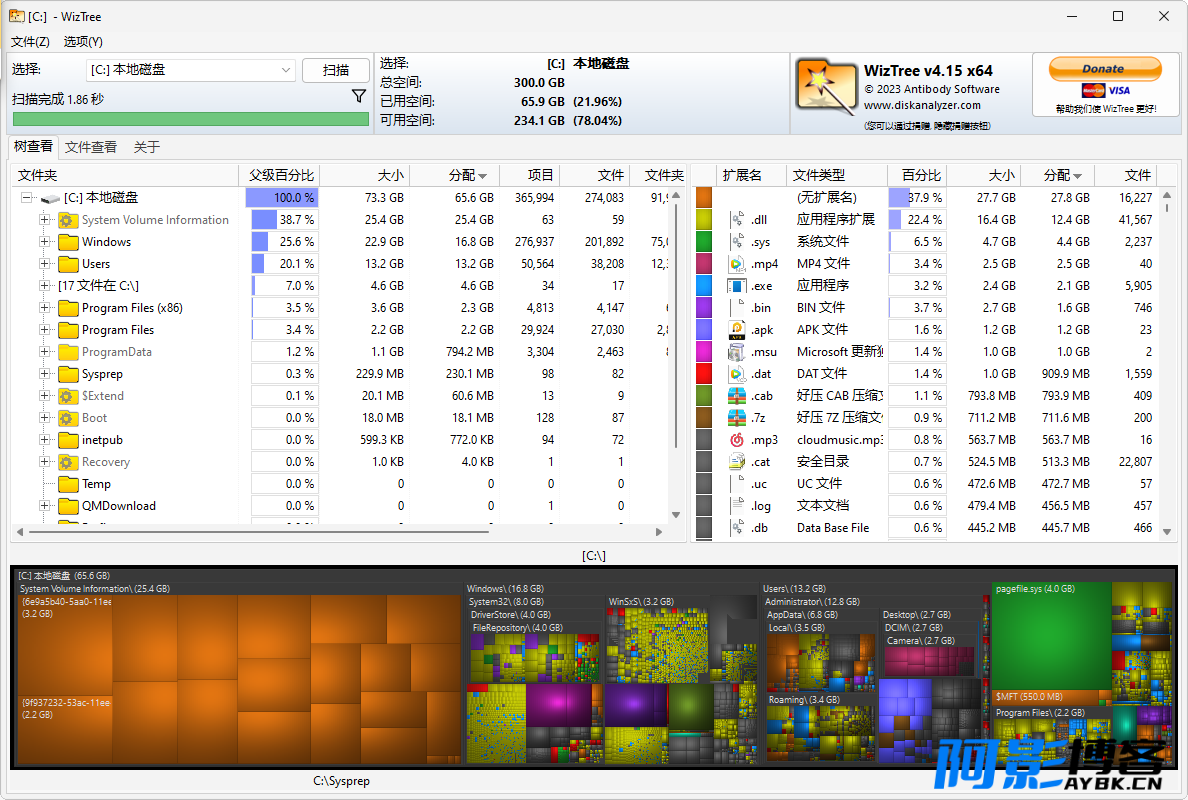This screenshot has height=800, width=1188.
Task: Click the .mp4 file type icon
Action: point(736,264)
